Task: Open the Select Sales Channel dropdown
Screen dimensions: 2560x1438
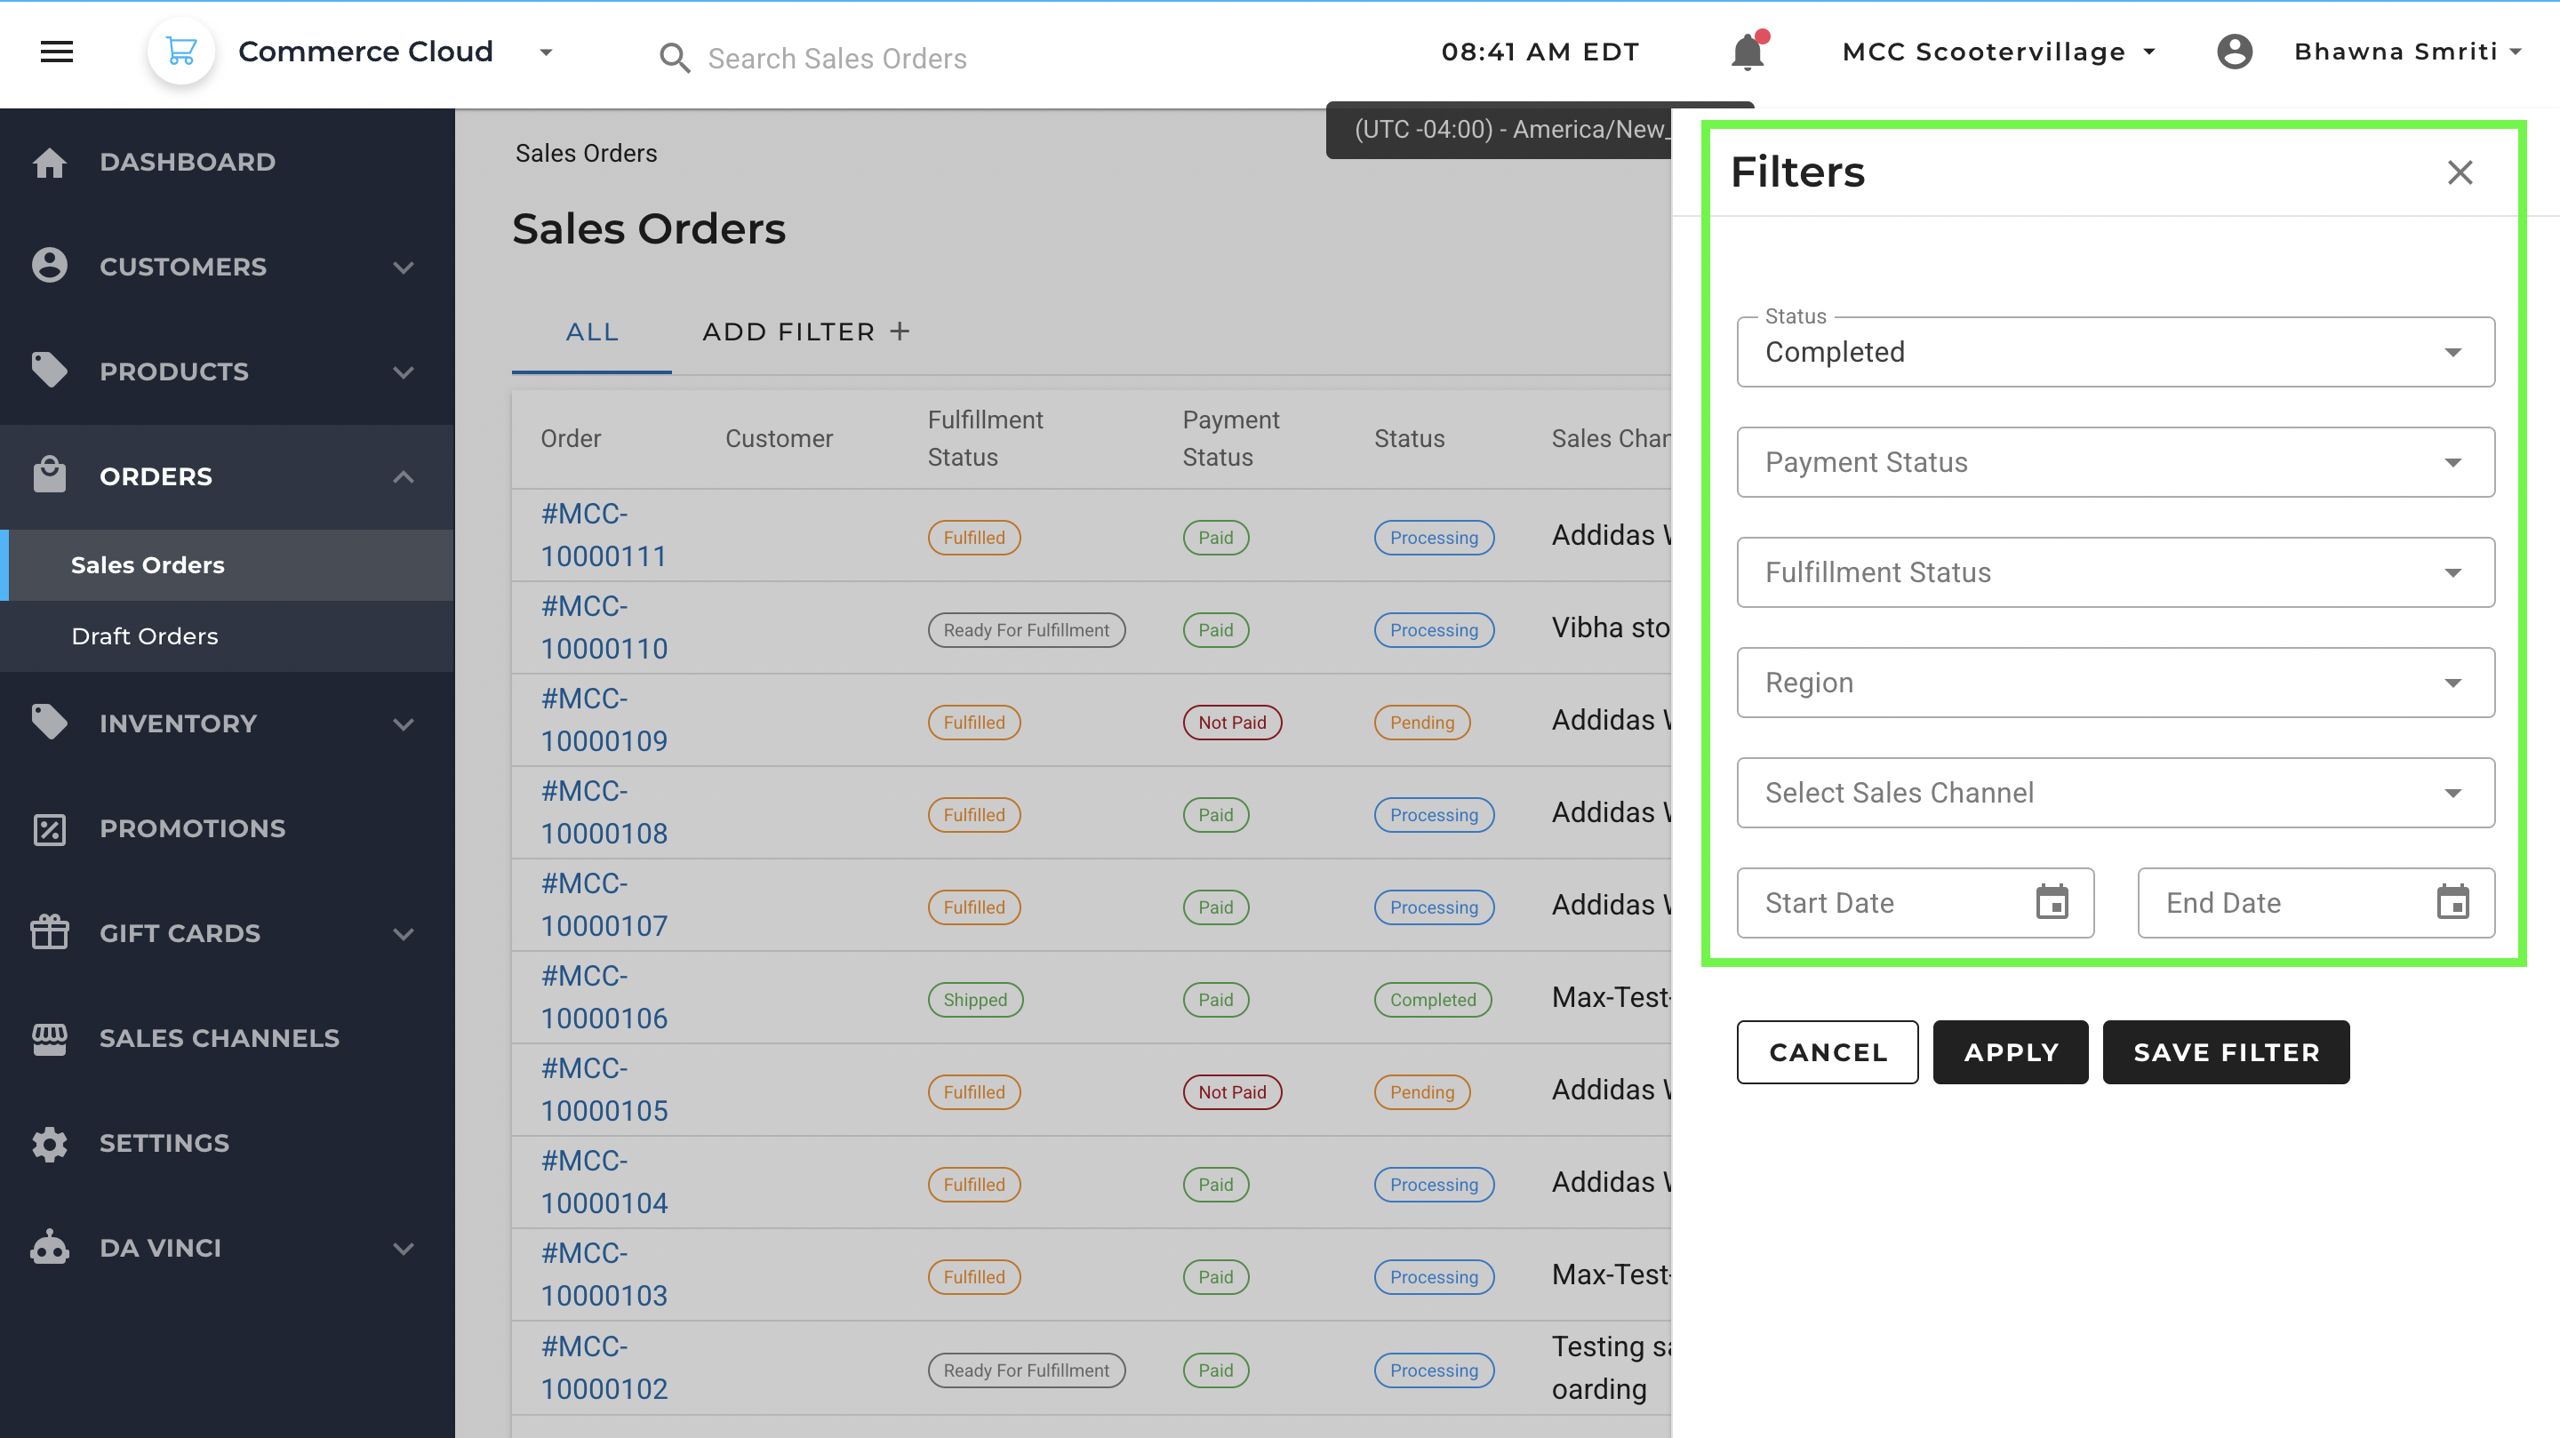Action: click(x=2115, y=792)
